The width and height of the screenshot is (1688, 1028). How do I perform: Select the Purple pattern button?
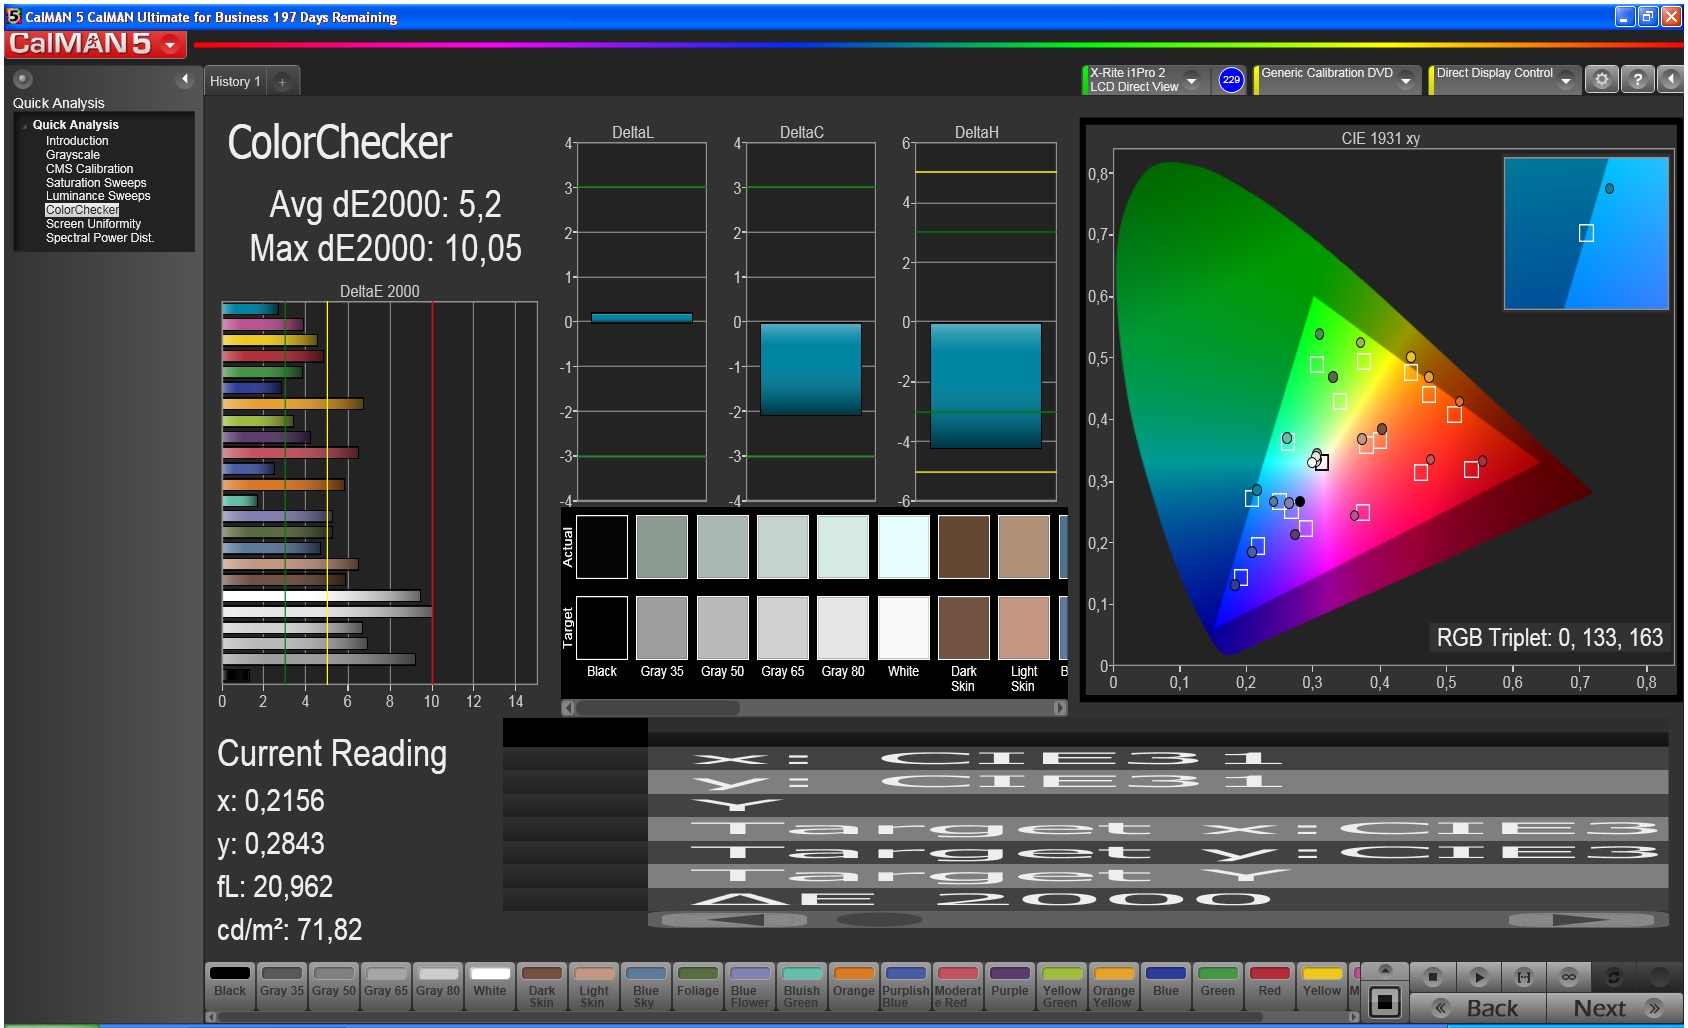(x=1010, y=985)
